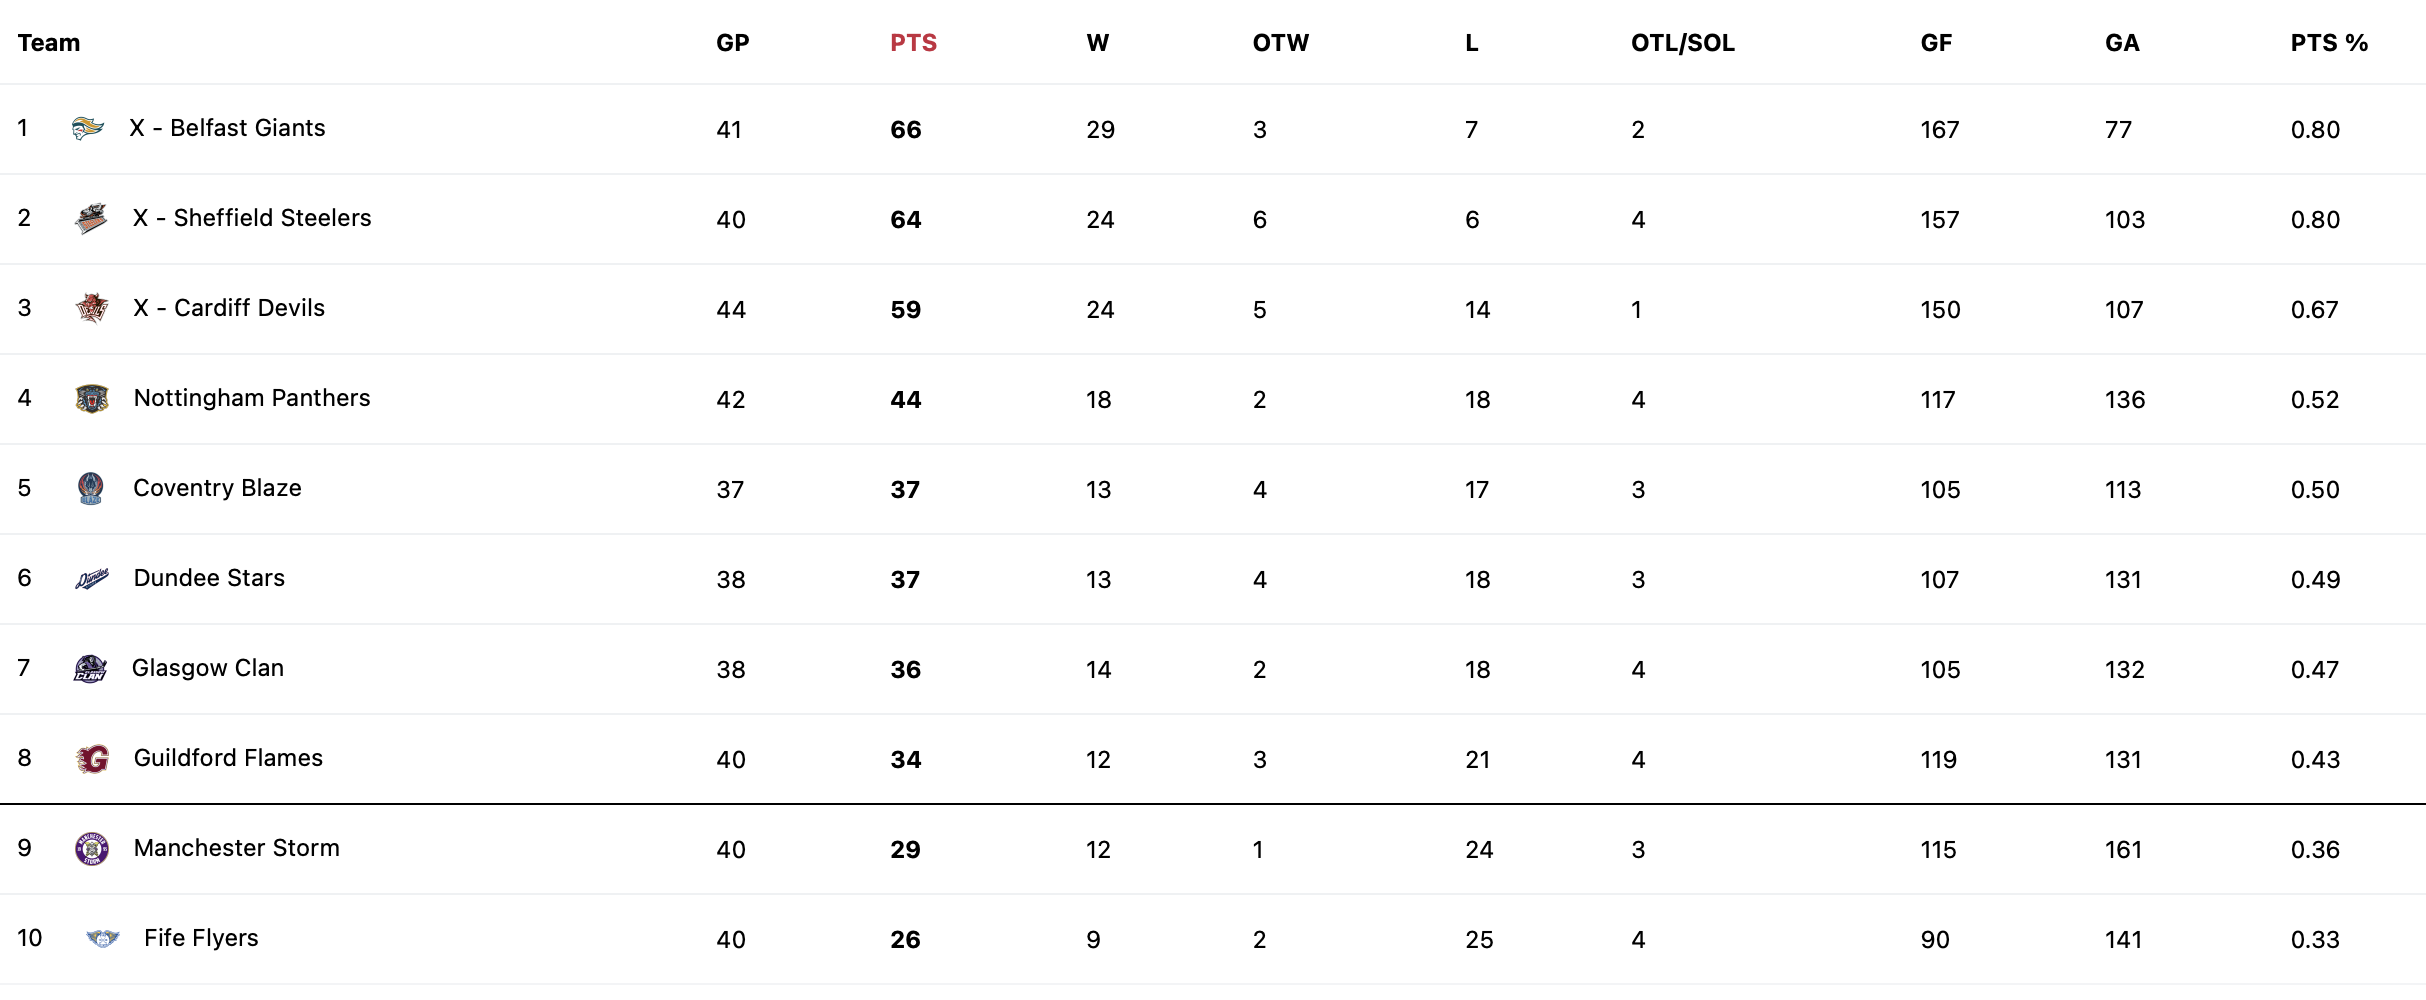Open the Nottingham Panthers team link
Image resolution: width=2426 pixels, height=1000 pixels.
point(252,398)
